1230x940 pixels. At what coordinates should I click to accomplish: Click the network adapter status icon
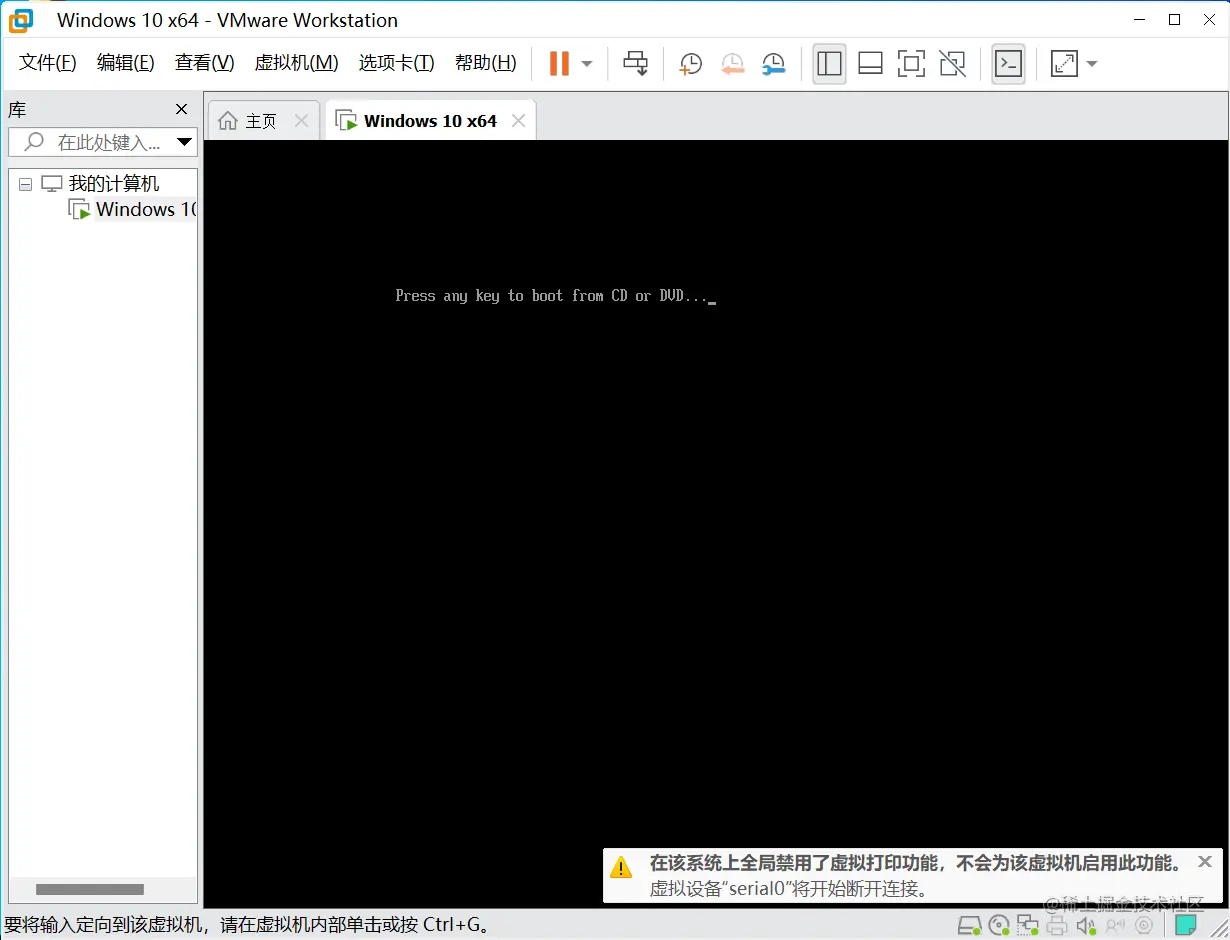tap(1027, 925)
